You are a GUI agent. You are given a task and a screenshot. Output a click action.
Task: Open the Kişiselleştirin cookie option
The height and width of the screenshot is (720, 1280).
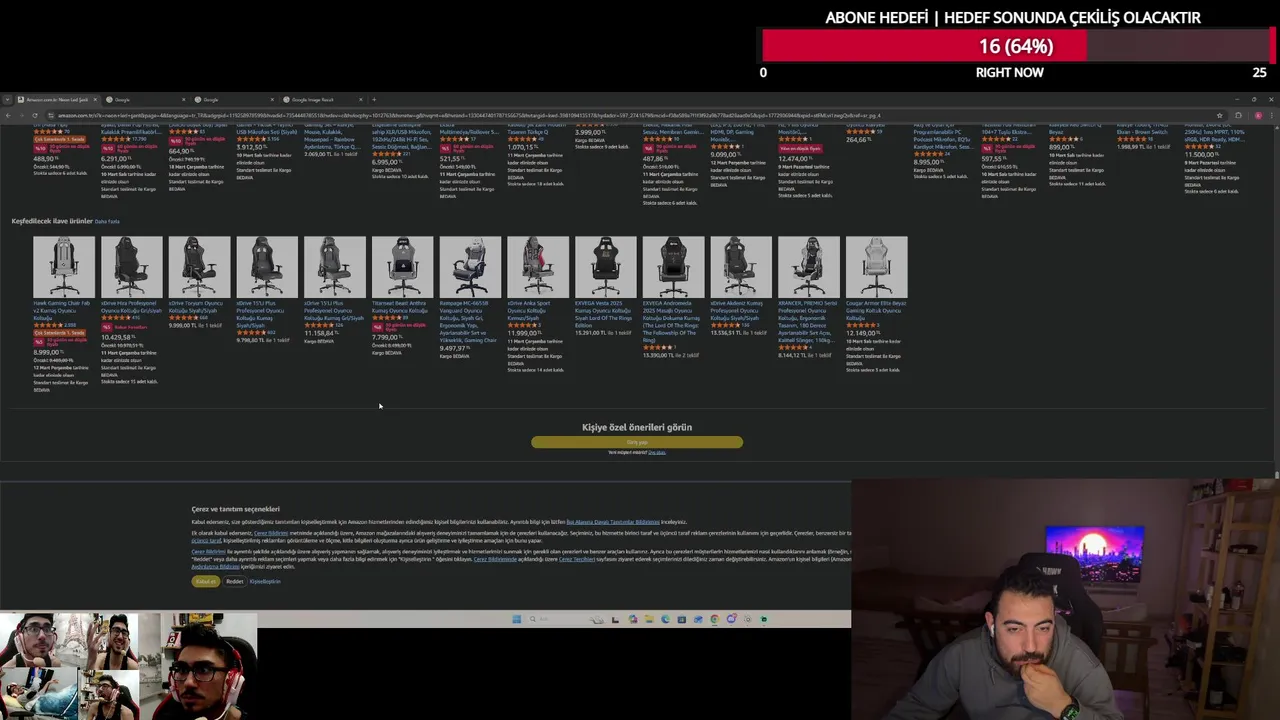265,581
